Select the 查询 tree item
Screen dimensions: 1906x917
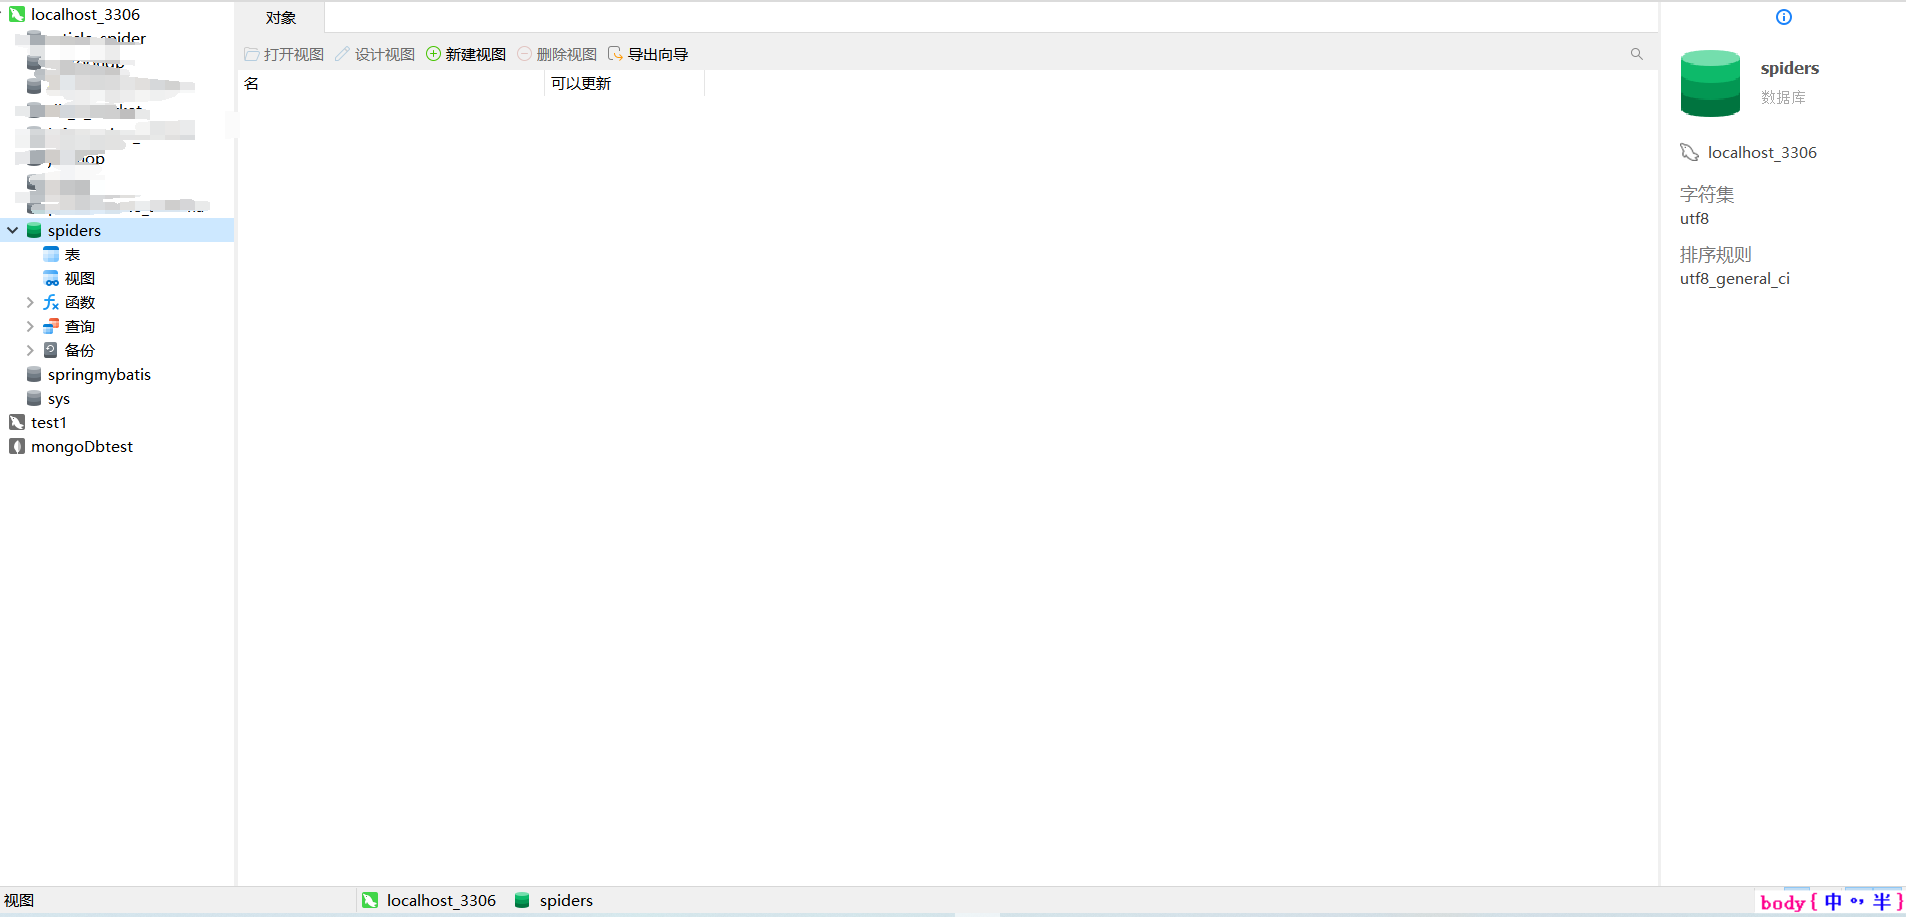coord(80,326)
